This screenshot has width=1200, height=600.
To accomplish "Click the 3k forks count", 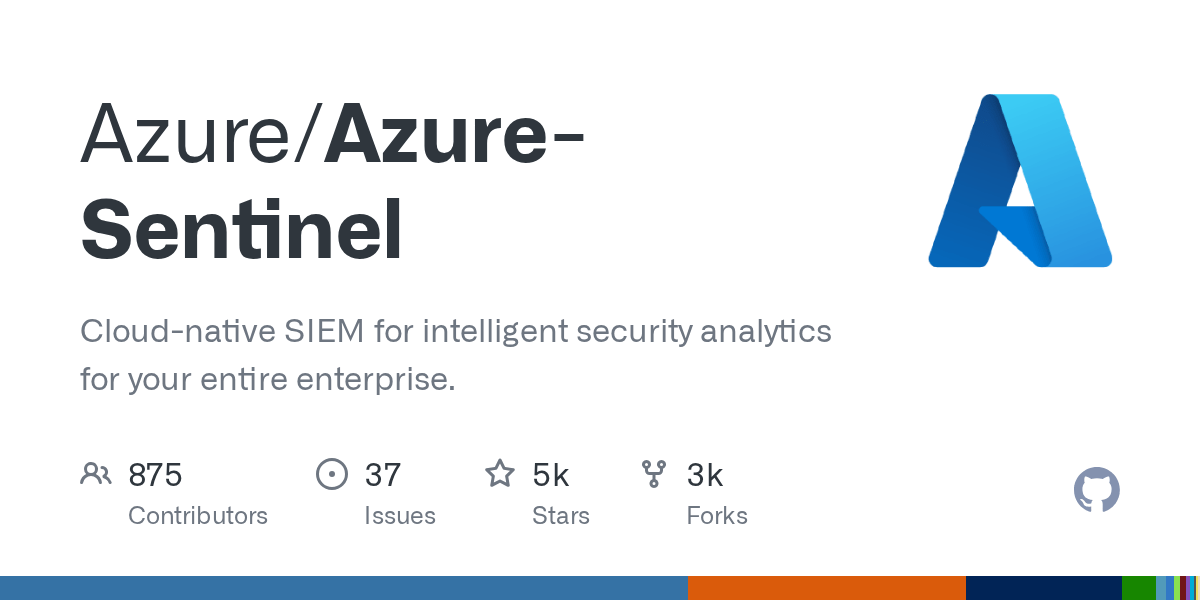I will (x=705, y=475).
